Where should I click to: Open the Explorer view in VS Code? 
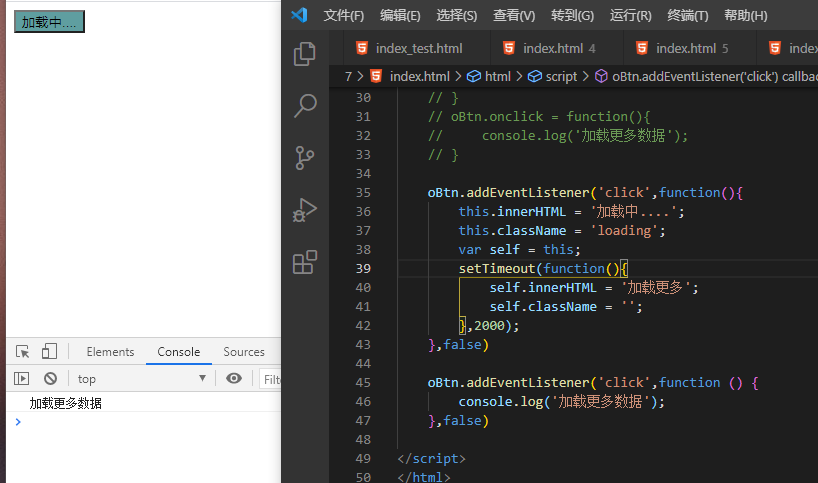[x=305, y=54]
